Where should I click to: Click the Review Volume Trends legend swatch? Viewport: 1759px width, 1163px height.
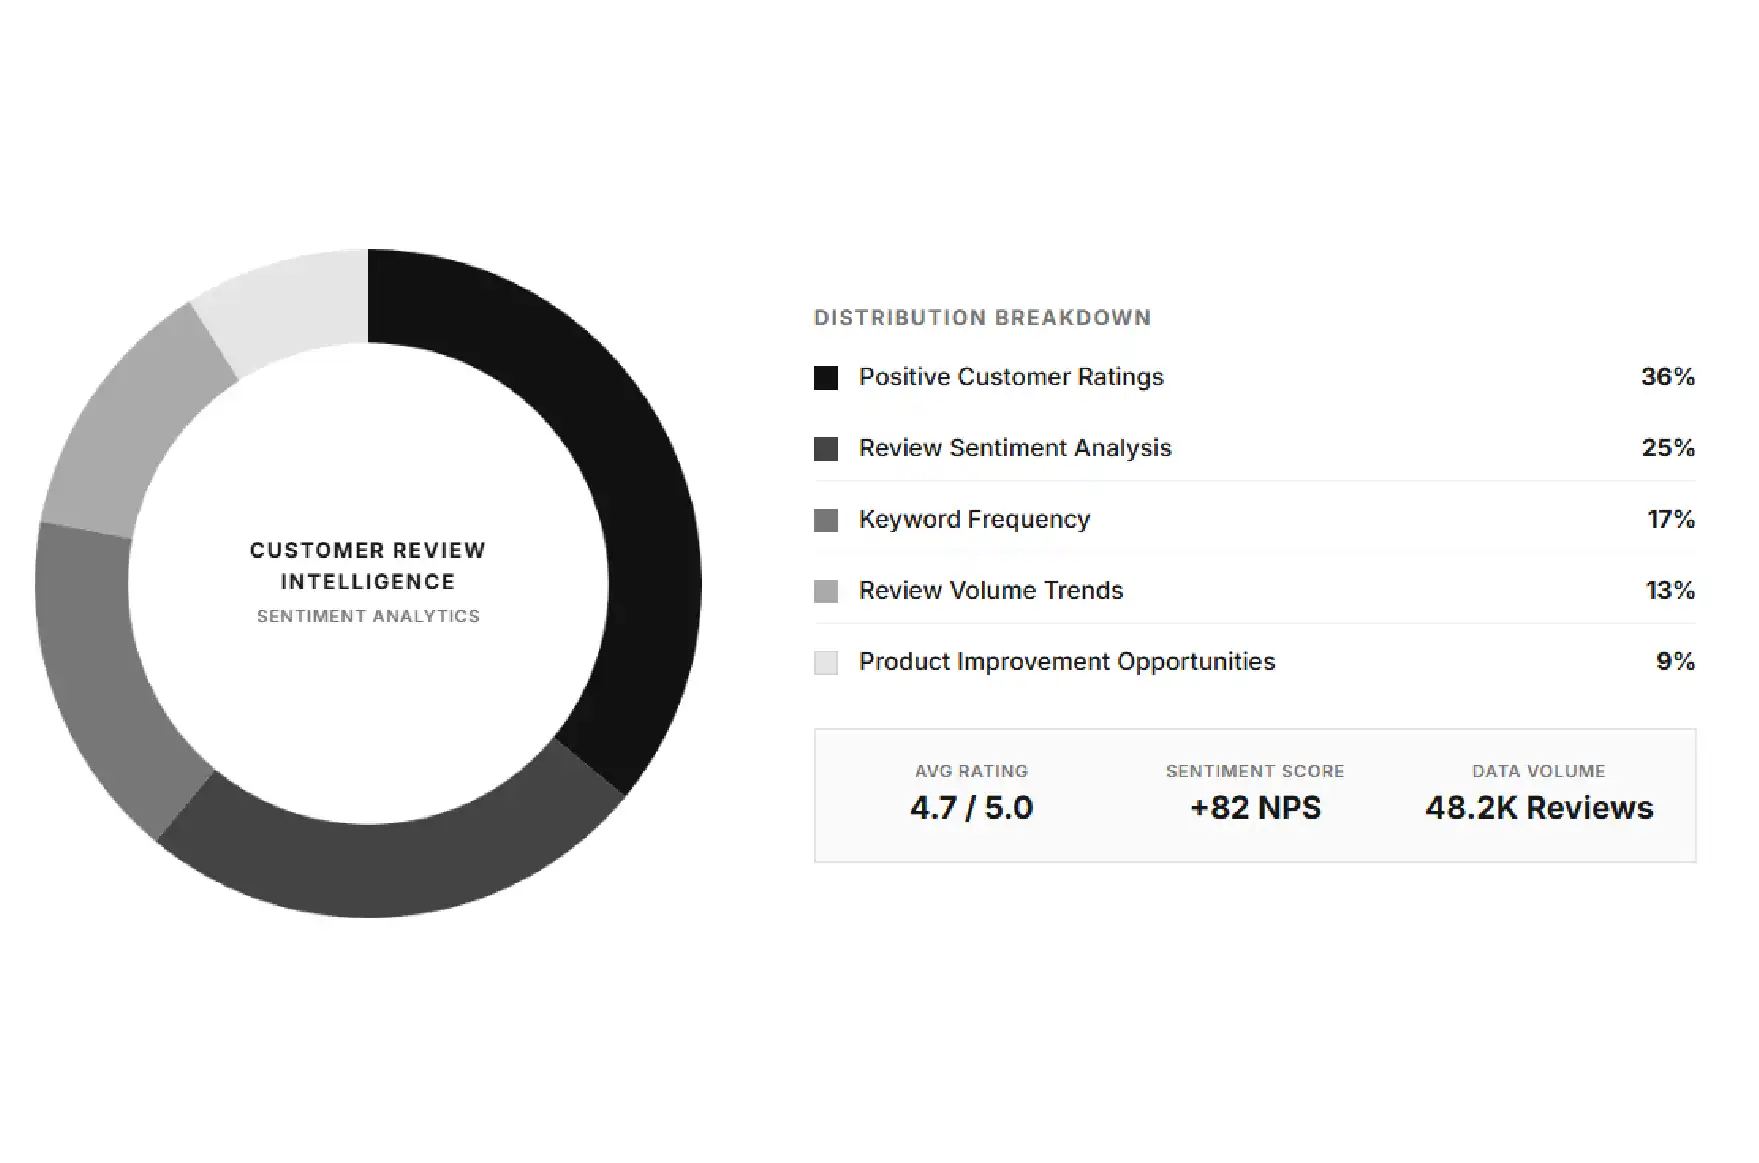(x=826, y=591)
